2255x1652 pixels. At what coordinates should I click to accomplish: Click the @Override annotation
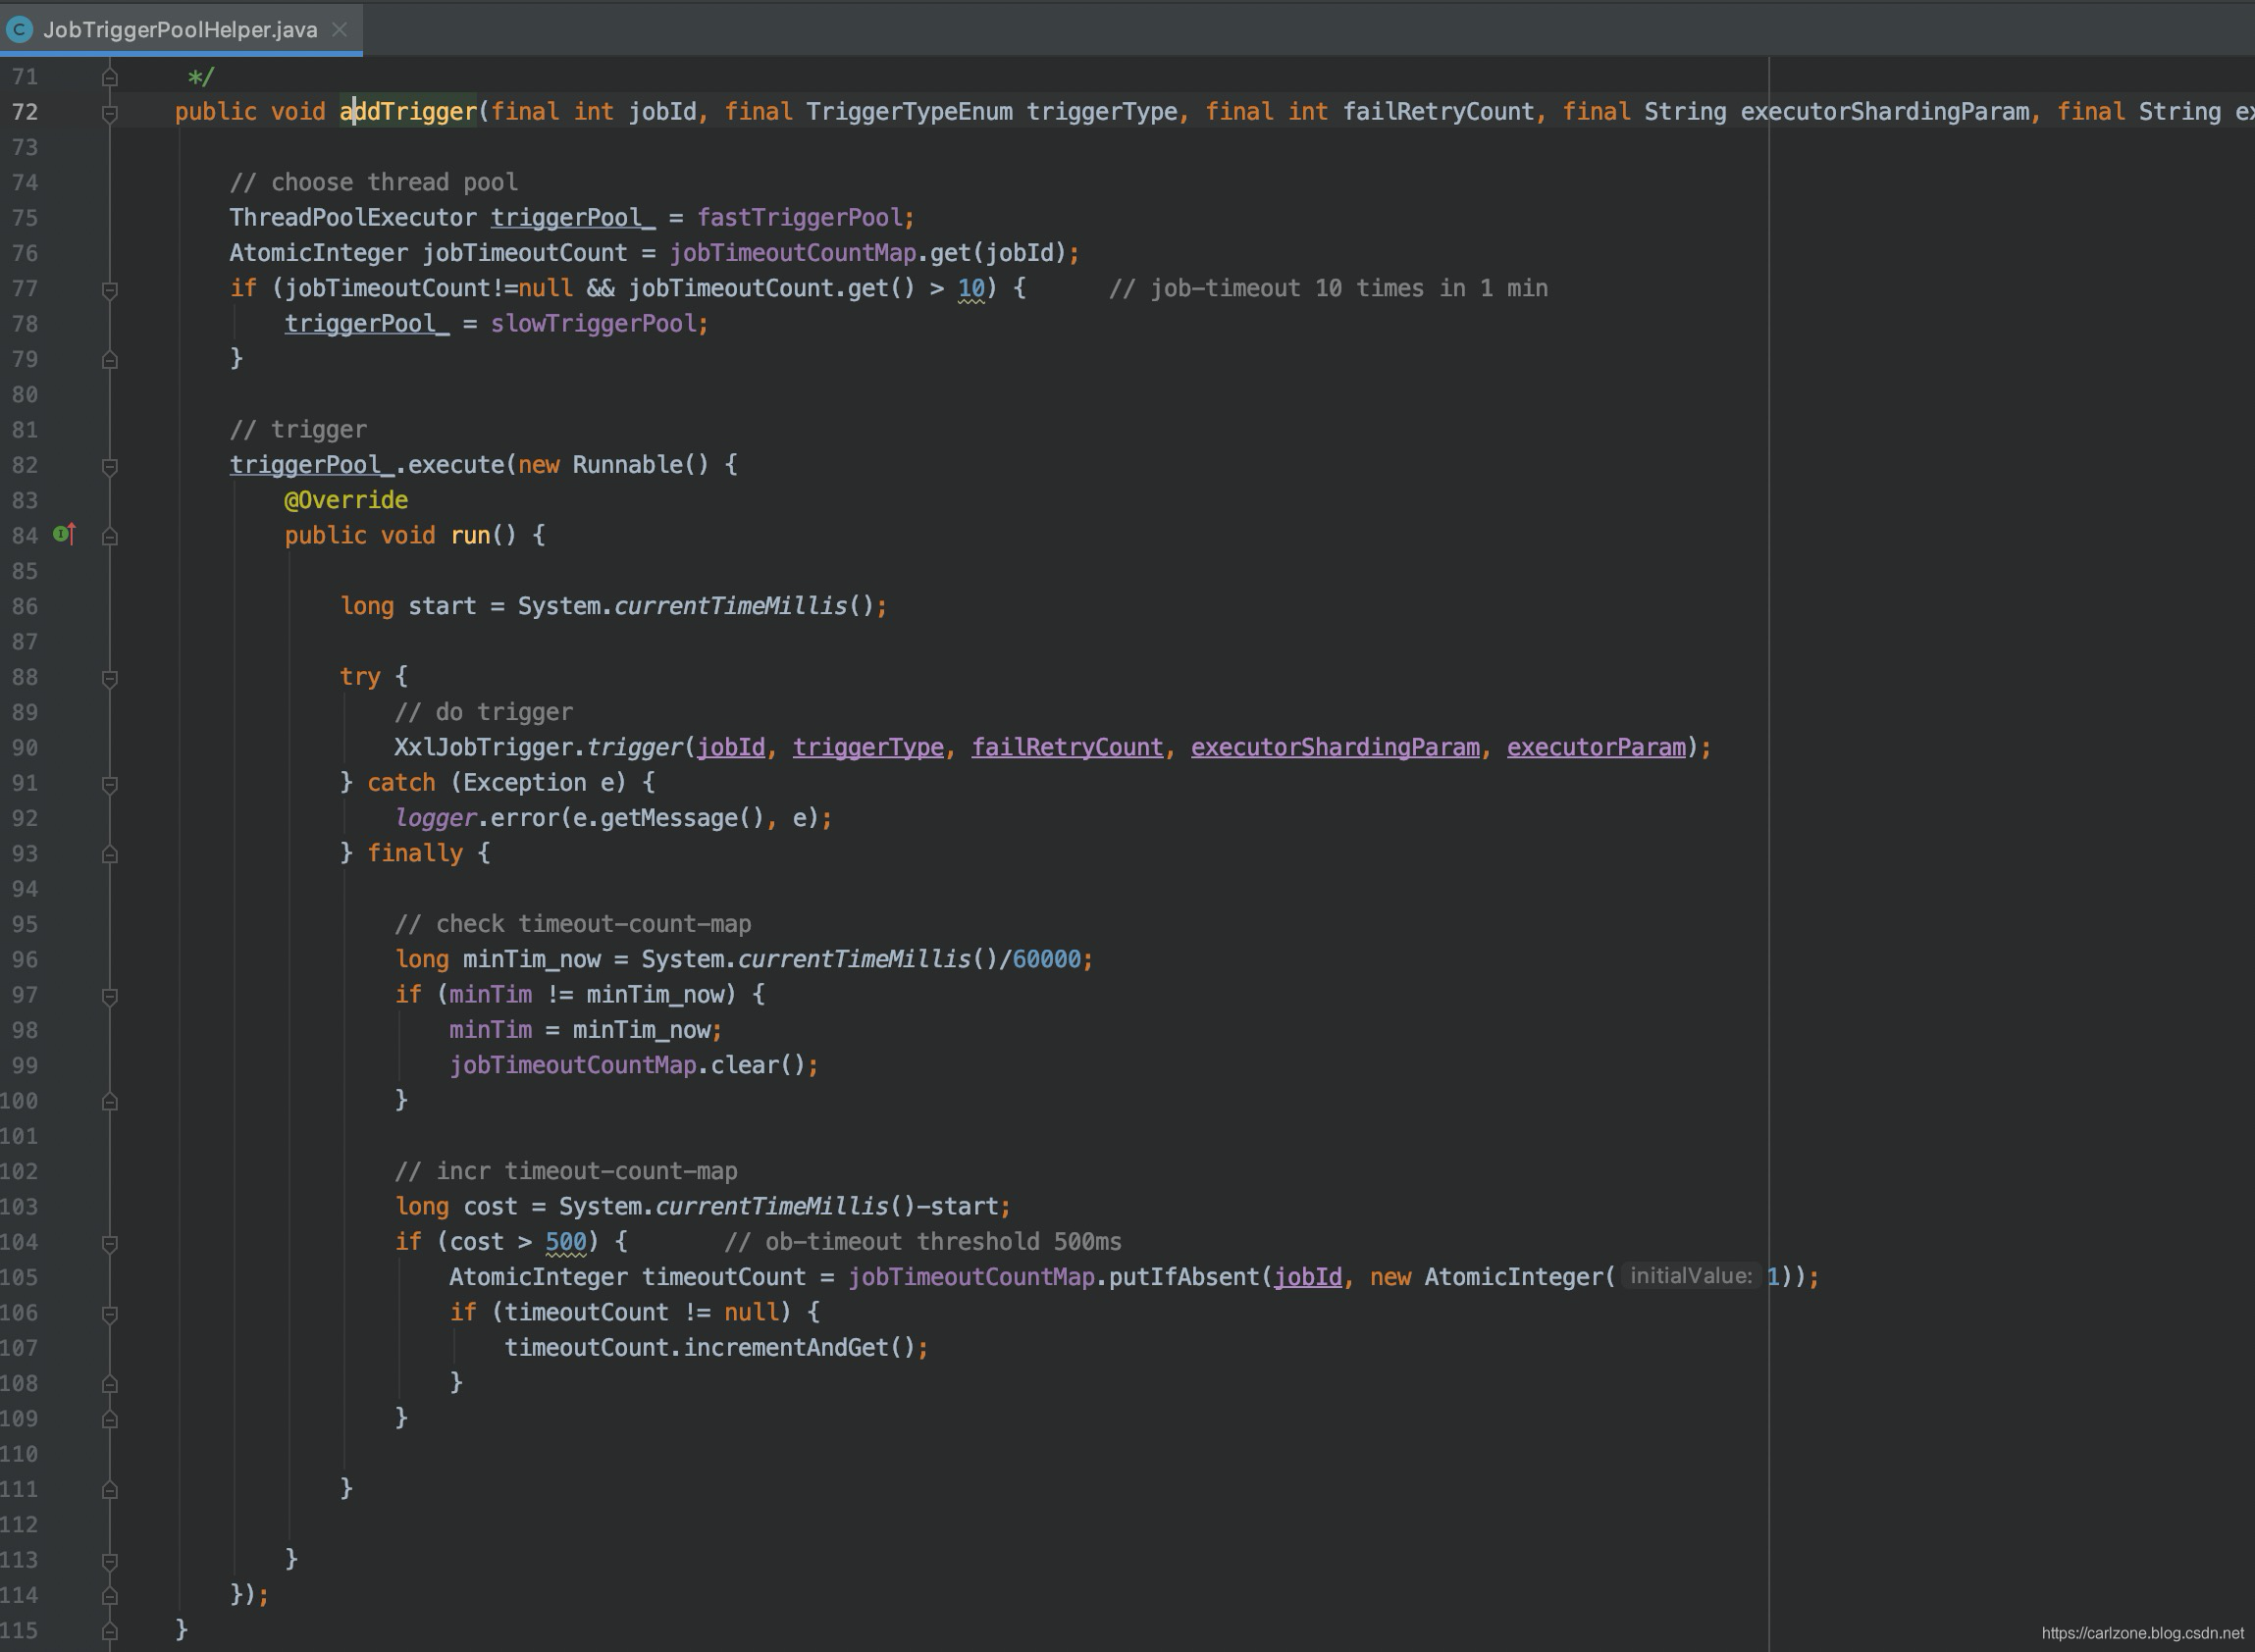click(346, 500)
